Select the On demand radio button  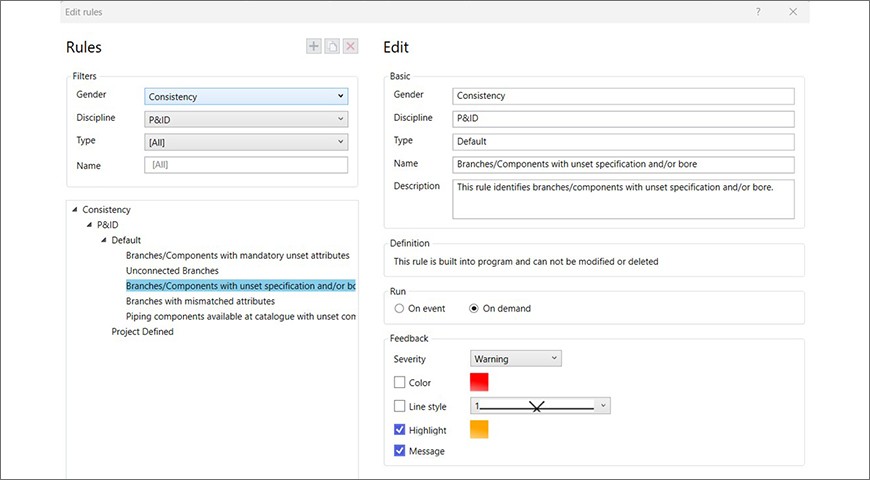pos(475,309)
